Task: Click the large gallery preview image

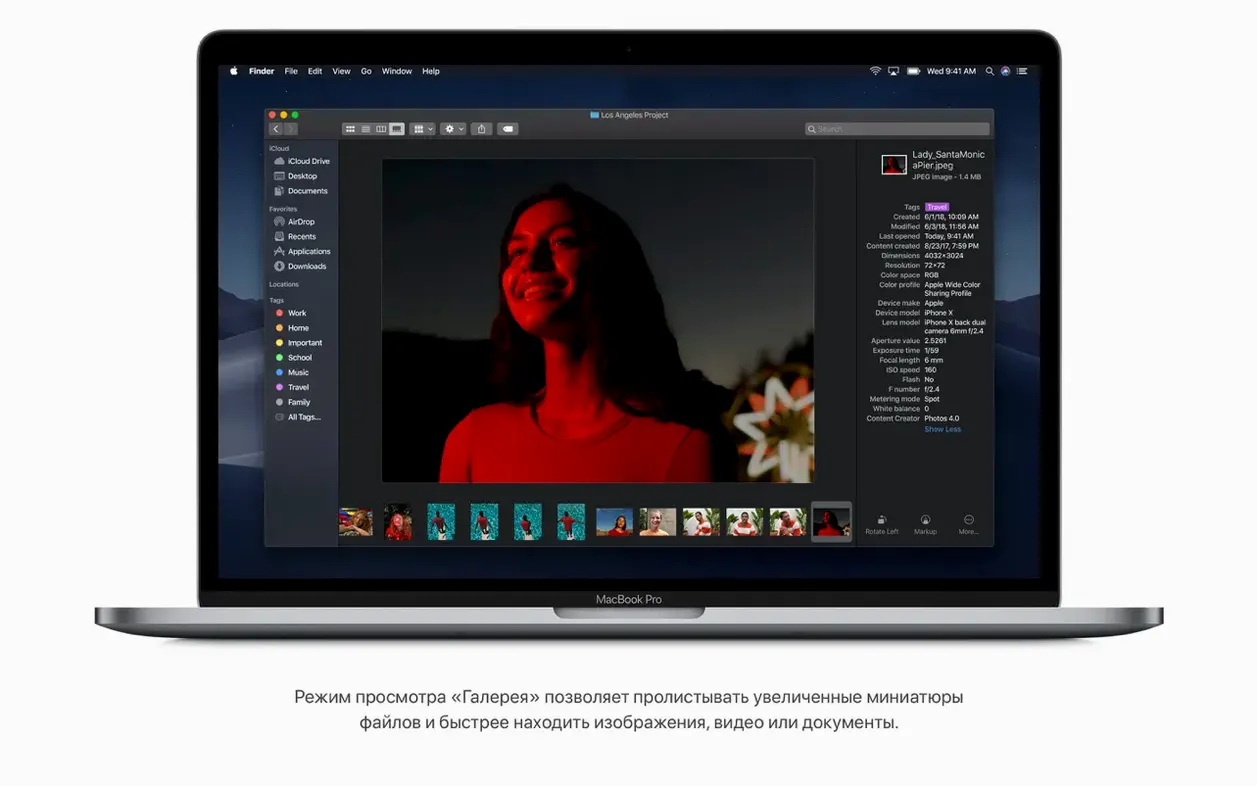Action: coord(598,321)
